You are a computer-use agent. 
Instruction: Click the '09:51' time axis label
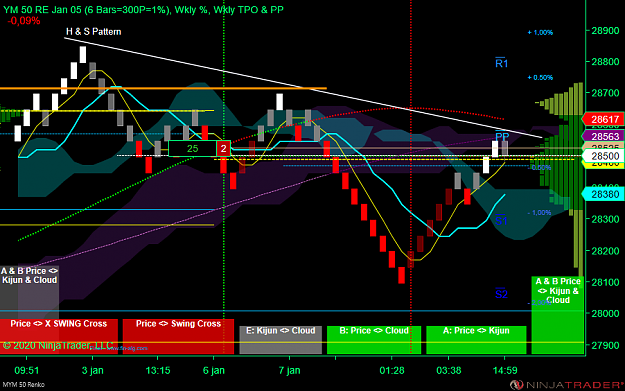coord(27,371)
